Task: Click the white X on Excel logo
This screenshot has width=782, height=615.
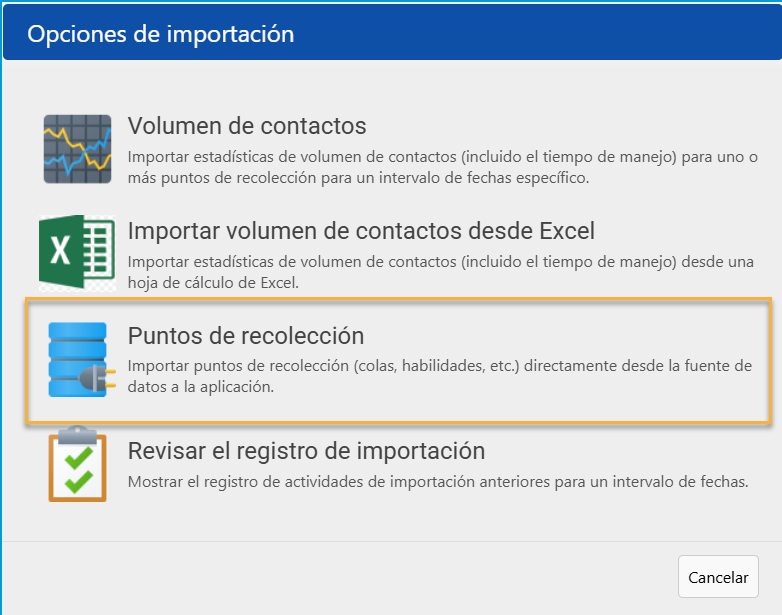Action: click(60, 249)
